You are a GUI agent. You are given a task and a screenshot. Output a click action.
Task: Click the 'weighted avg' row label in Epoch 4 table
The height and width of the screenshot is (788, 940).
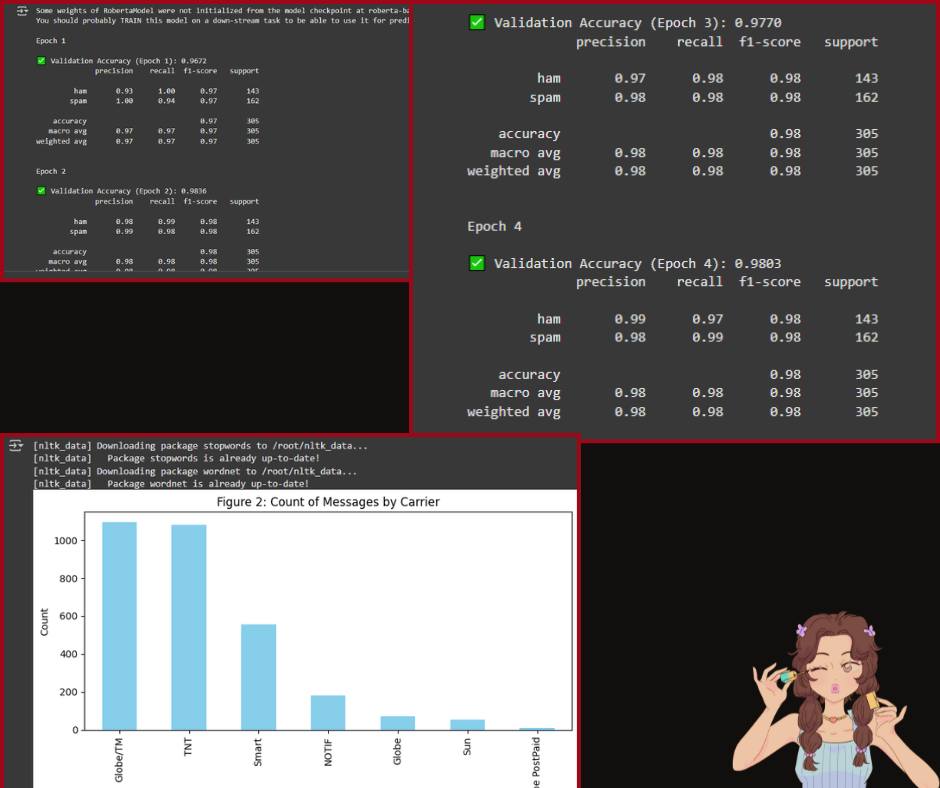point(514,411)
